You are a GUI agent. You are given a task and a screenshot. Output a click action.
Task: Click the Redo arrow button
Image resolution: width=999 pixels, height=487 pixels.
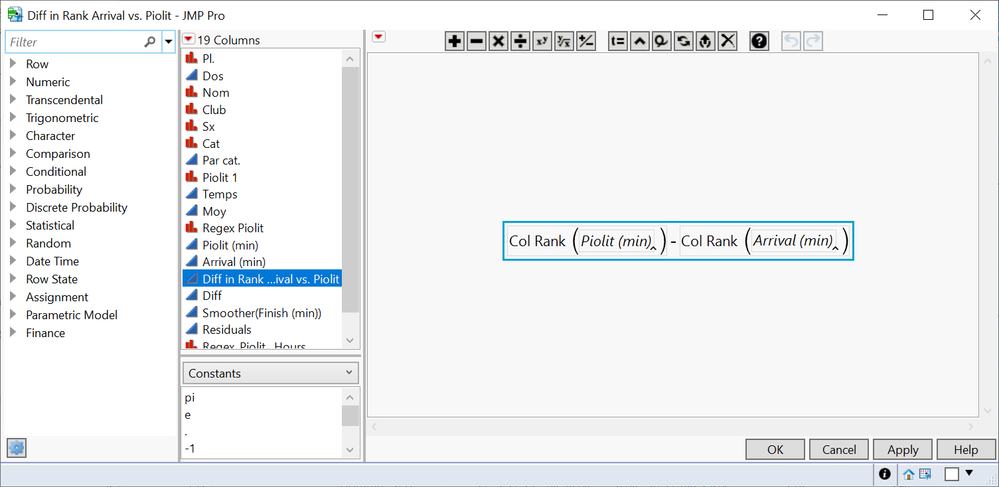812,41
